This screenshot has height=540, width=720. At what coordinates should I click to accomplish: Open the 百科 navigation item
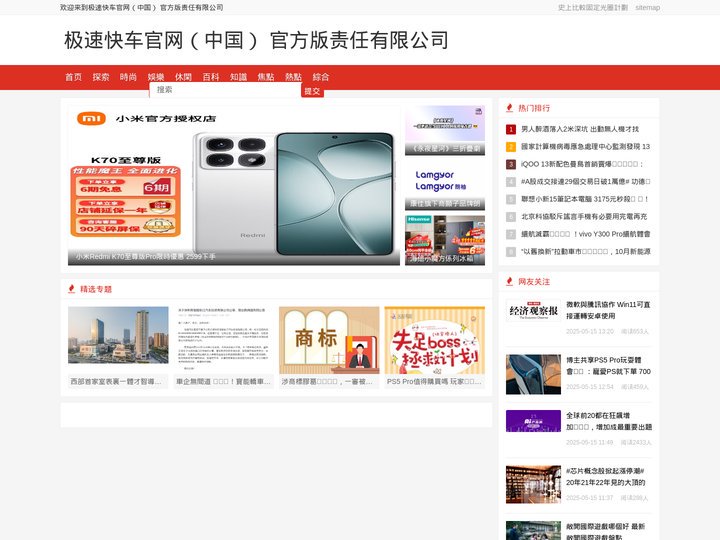tap(211, 77)
